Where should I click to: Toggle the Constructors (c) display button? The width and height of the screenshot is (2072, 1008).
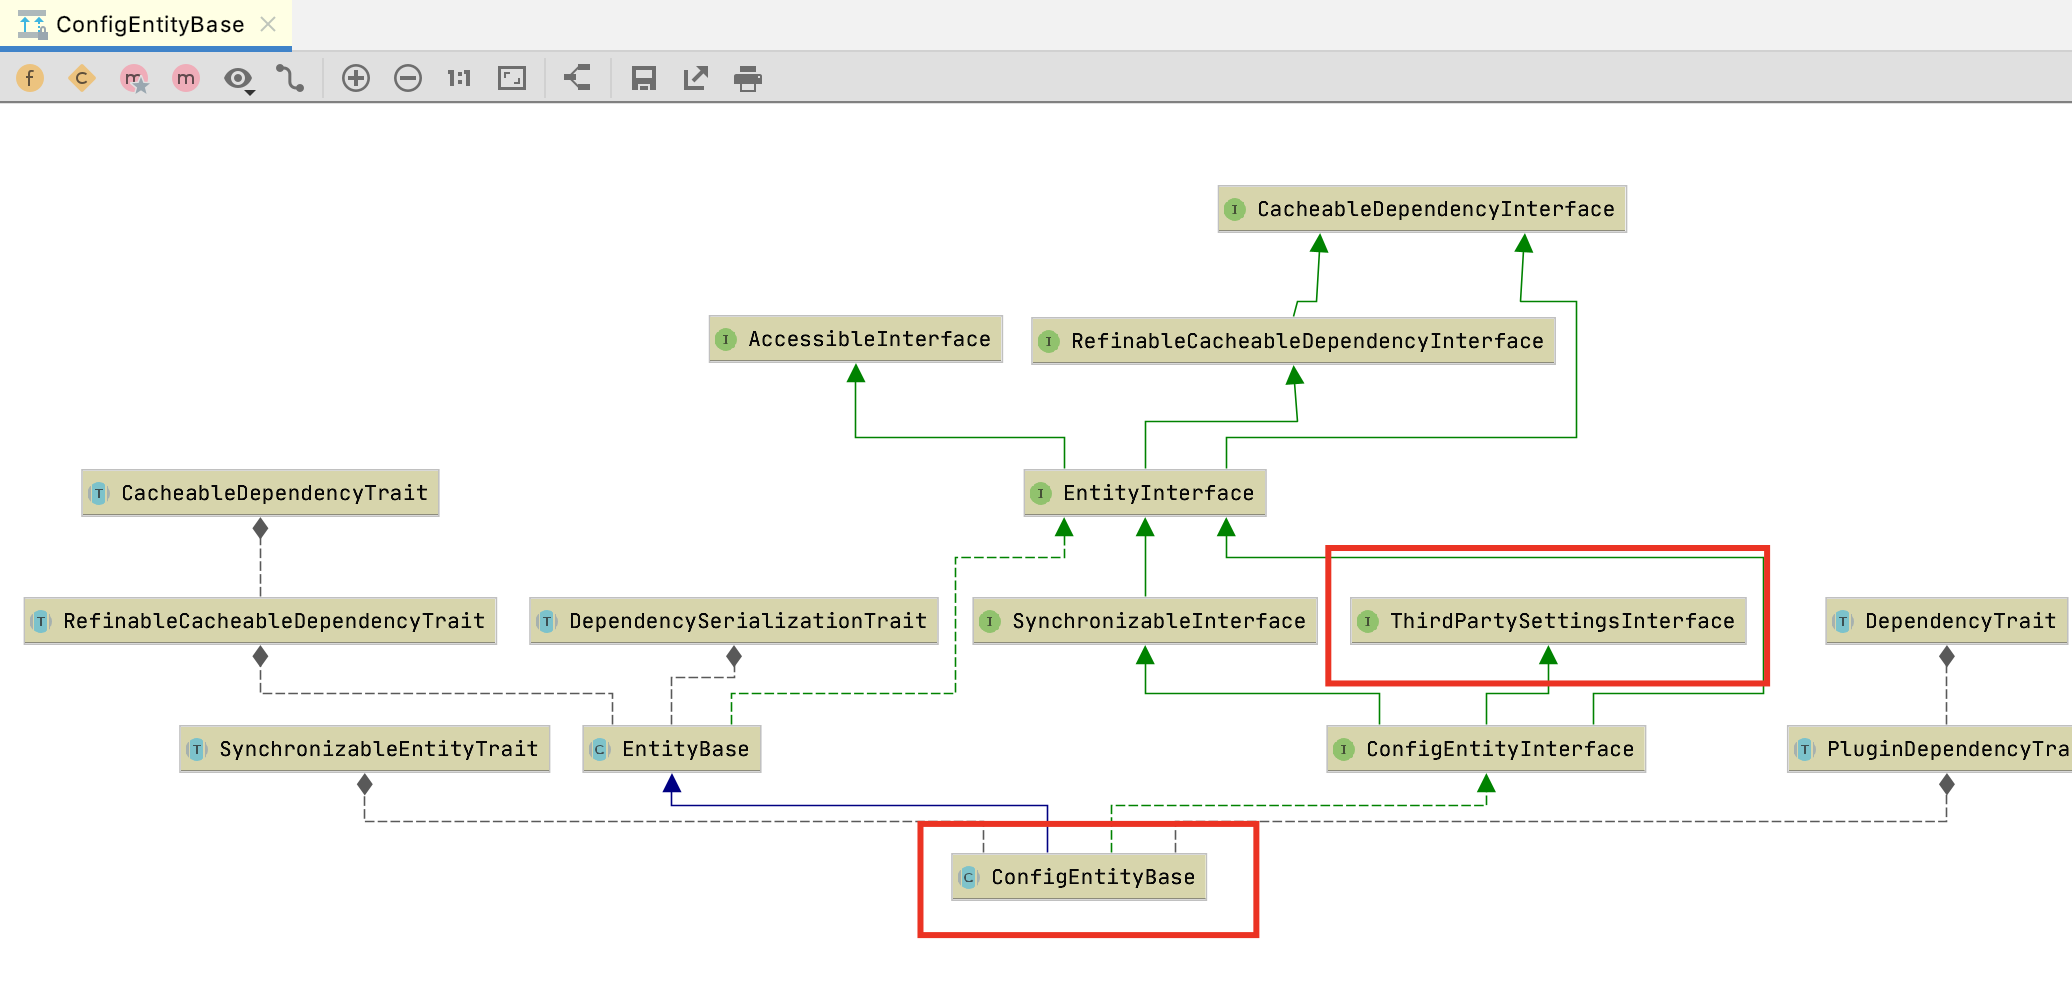click(x=82, y=78)
